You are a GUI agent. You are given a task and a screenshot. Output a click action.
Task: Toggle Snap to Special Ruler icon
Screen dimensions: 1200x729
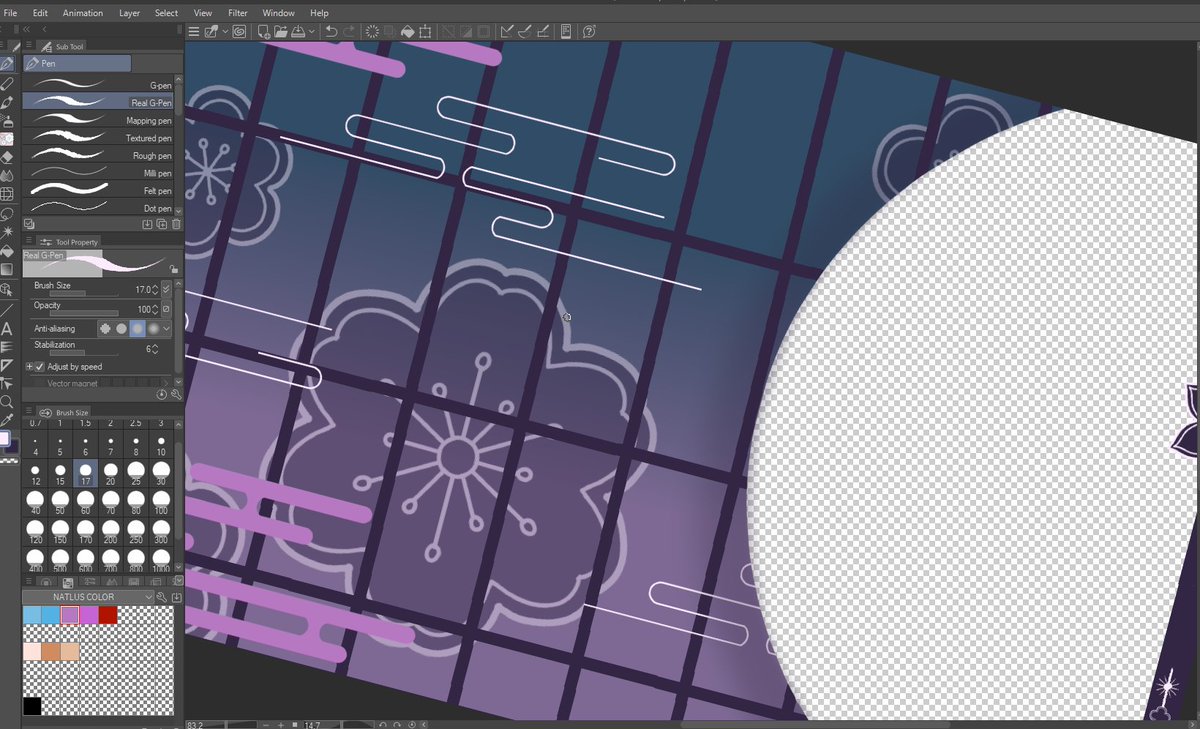click(x=524, y=31)
